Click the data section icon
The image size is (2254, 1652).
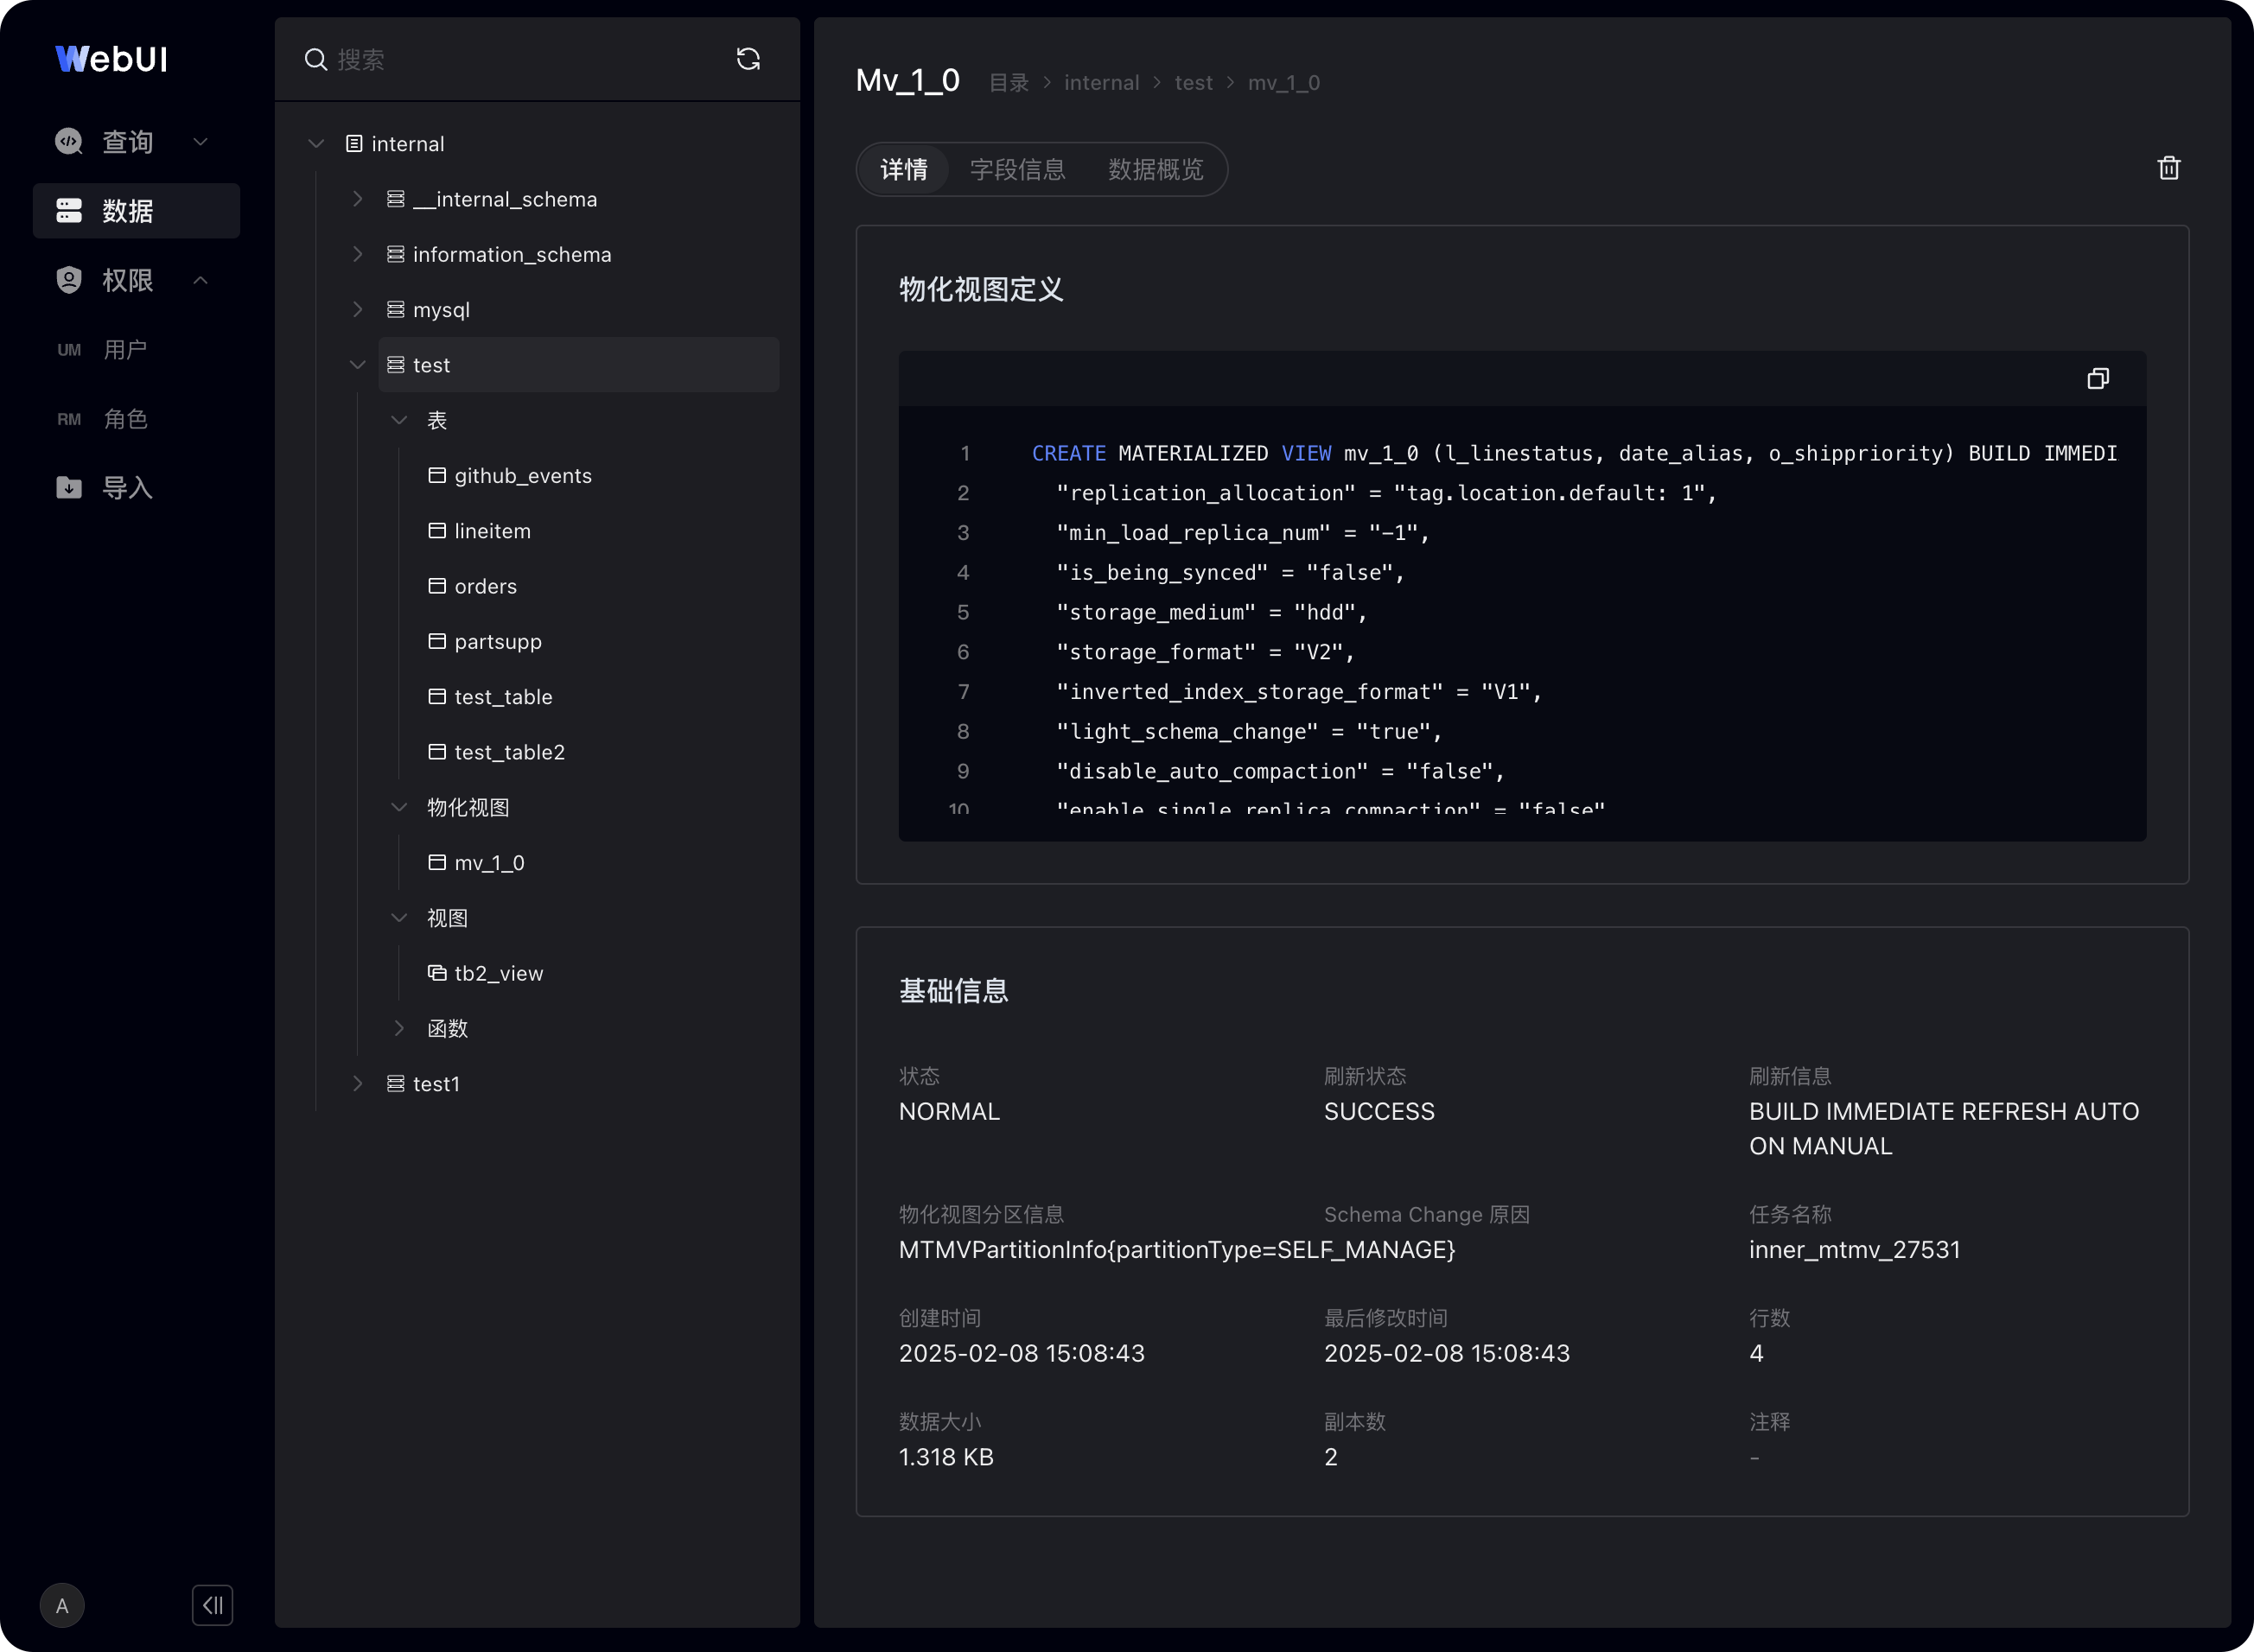click(x=69, y=210)
